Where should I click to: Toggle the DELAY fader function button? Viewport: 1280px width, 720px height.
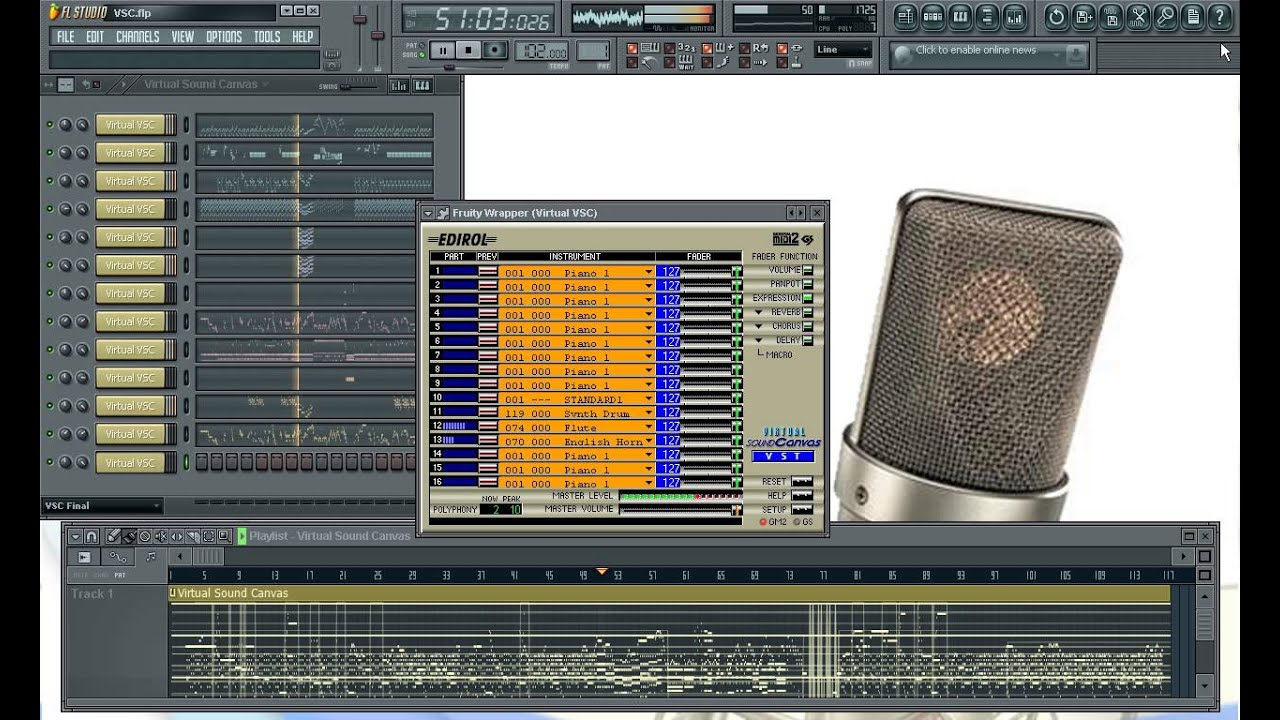[807, 340]
